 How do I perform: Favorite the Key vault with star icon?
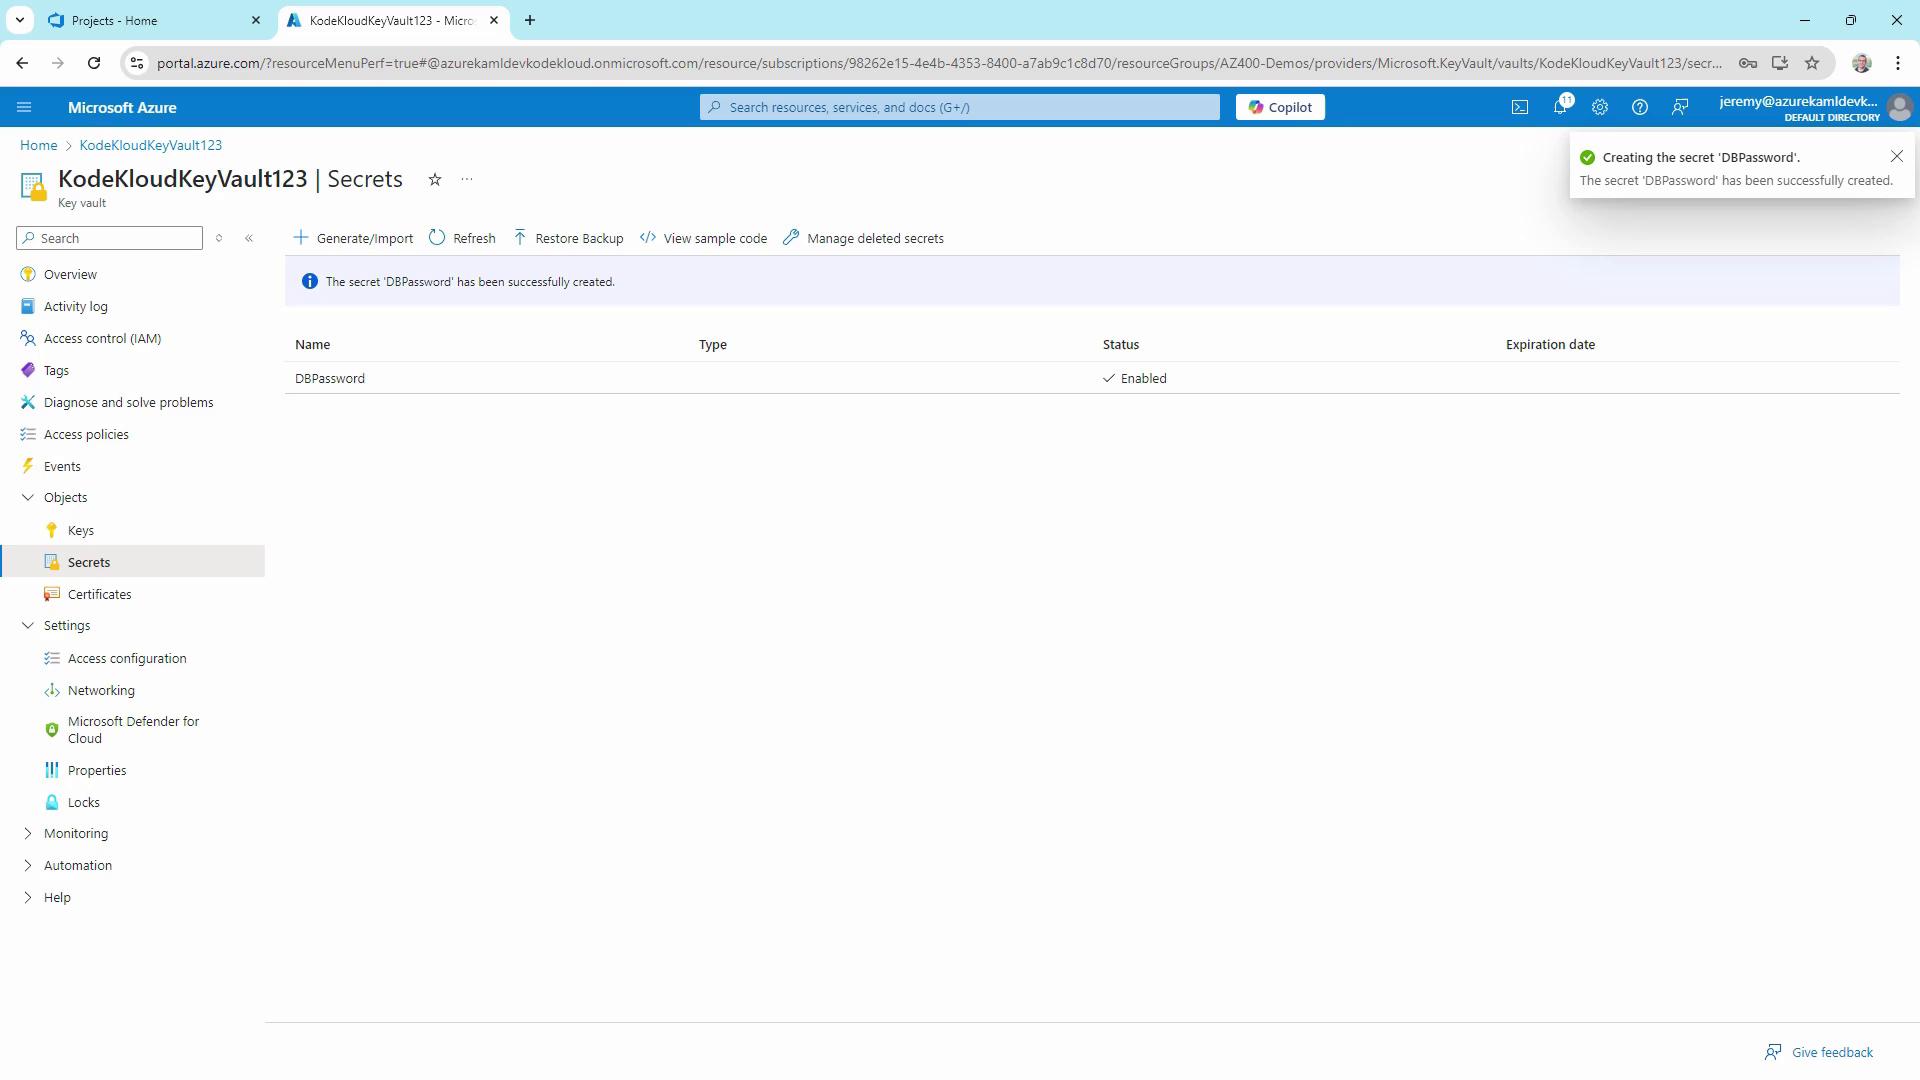coord(435,180)
